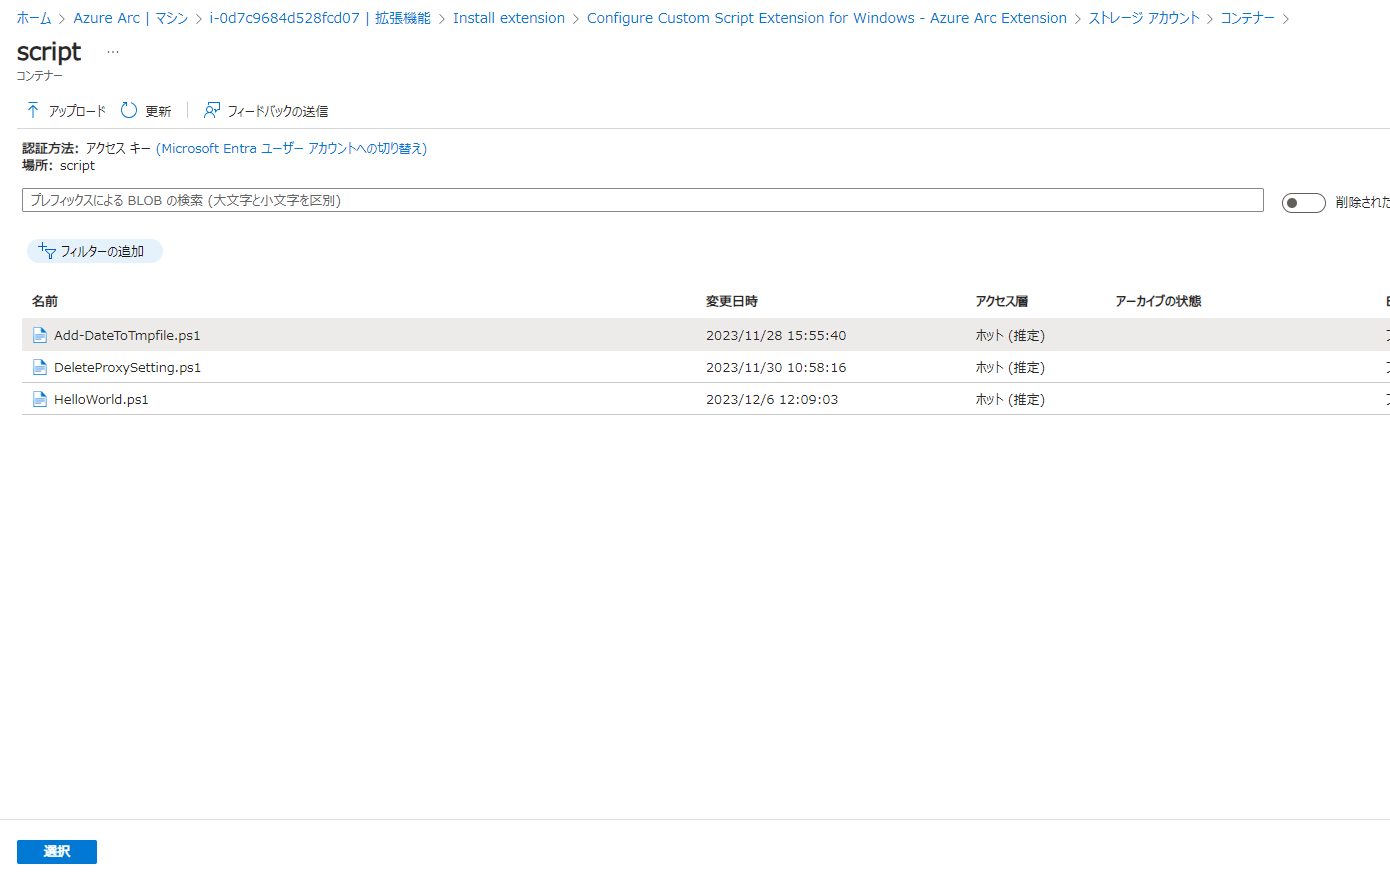Click the add filter funnel icon
Screen dimensions: 1390x876
tap(47, 251)
